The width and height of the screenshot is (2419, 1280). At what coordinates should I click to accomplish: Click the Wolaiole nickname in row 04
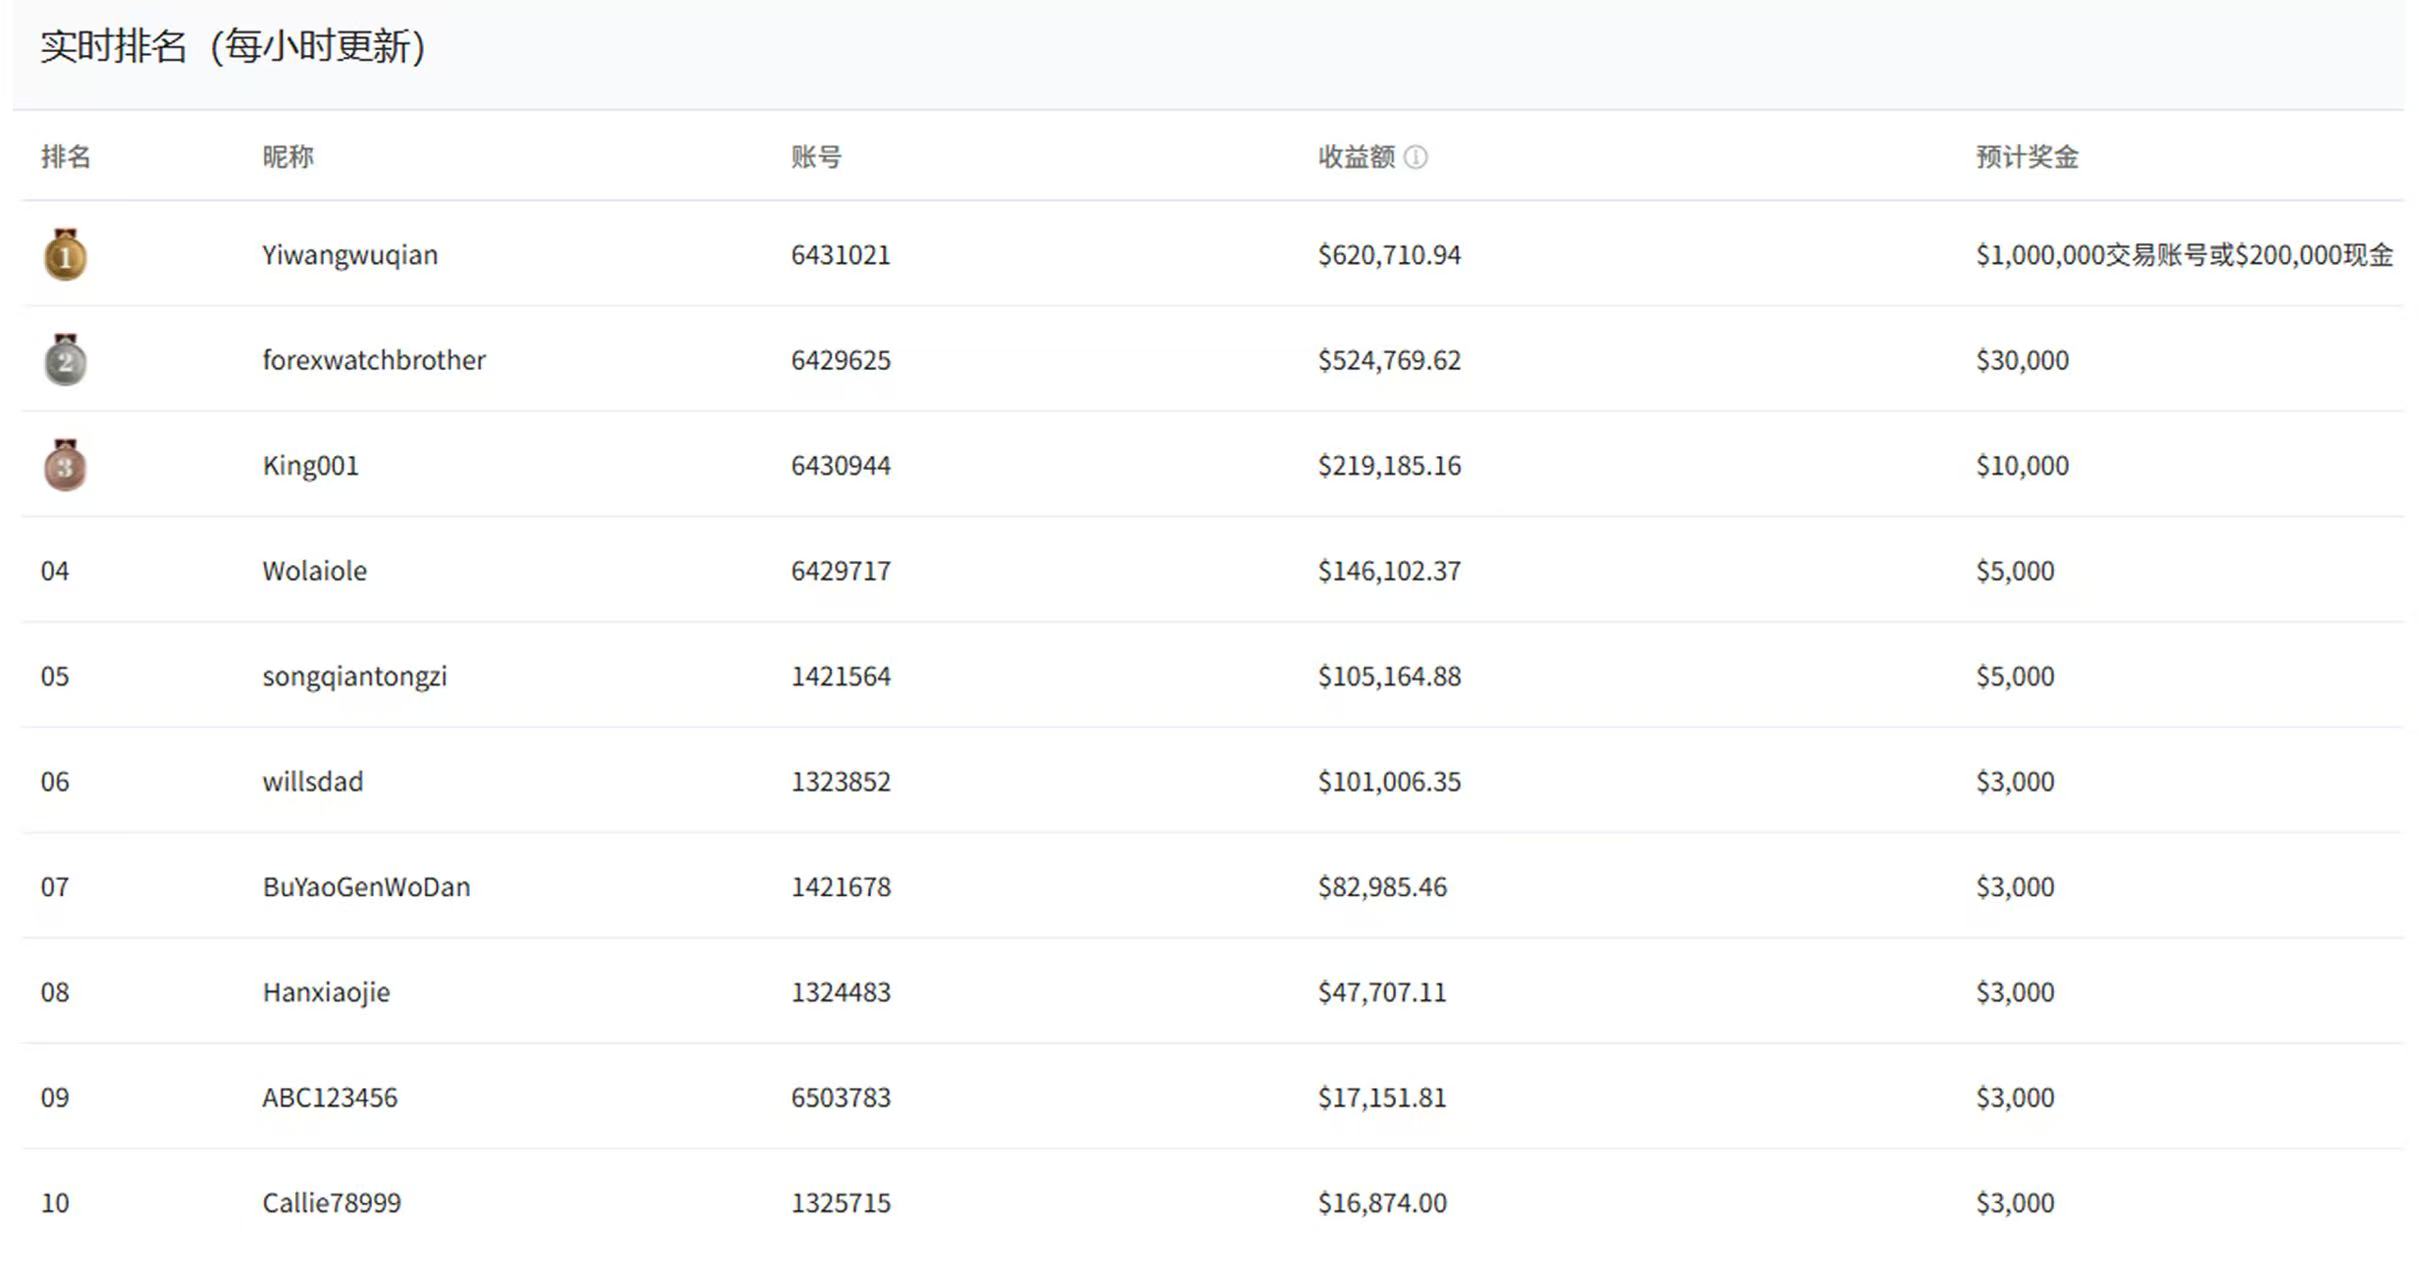tap(314, 571)
